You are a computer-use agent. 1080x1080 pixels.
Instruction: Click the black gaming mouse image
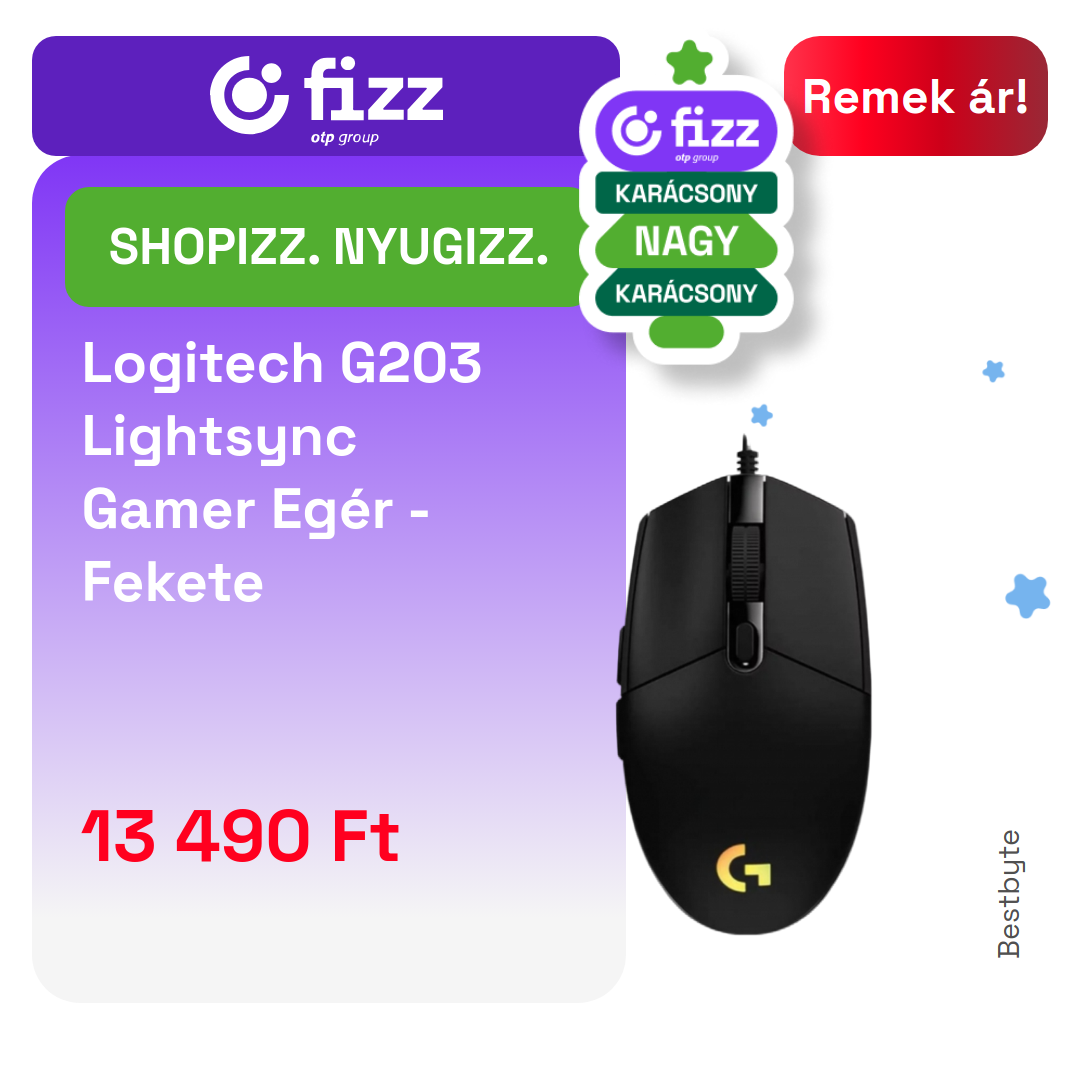point(744,685)
